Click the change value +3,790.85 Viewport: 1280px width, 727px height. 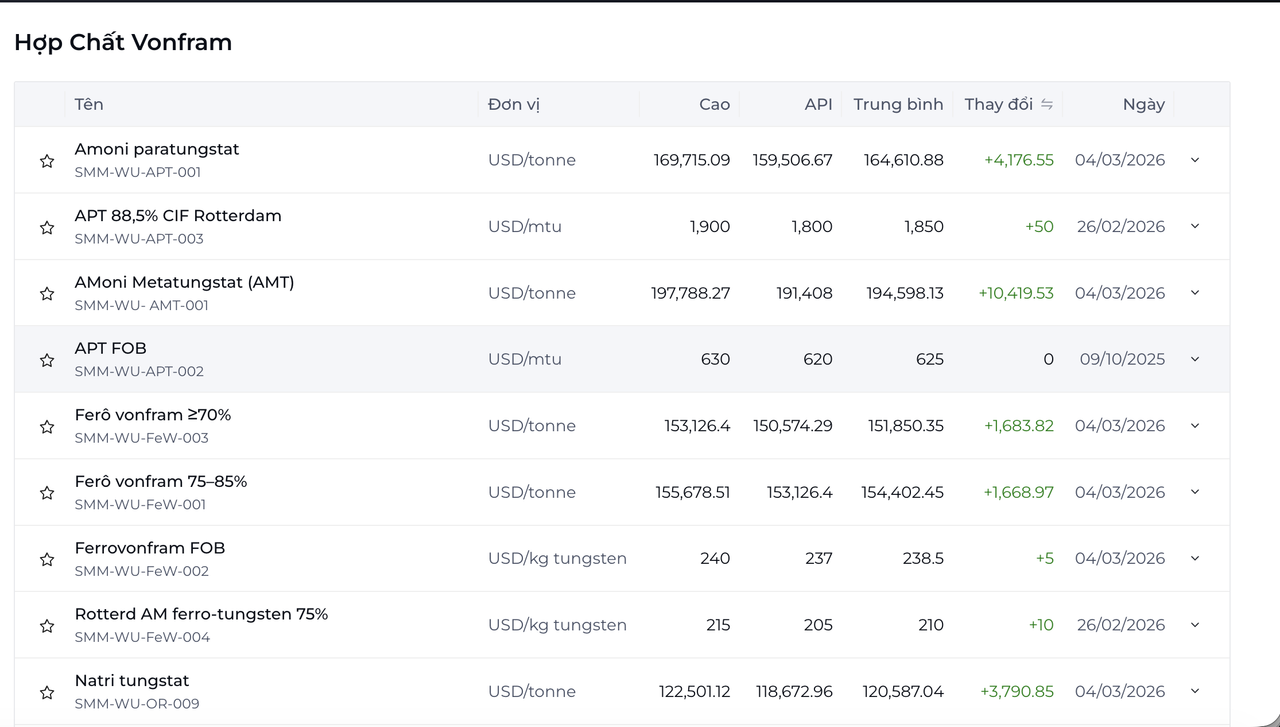pyautogui.click(x=1016, y=691)
